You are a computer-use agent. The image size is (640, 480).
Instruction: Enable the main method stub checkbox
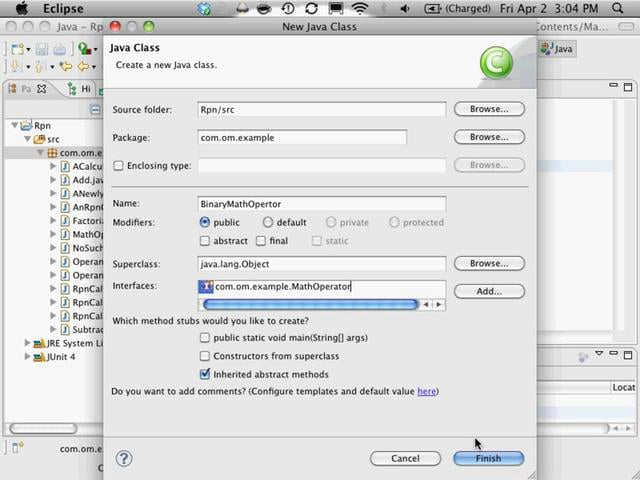(205, 338)
